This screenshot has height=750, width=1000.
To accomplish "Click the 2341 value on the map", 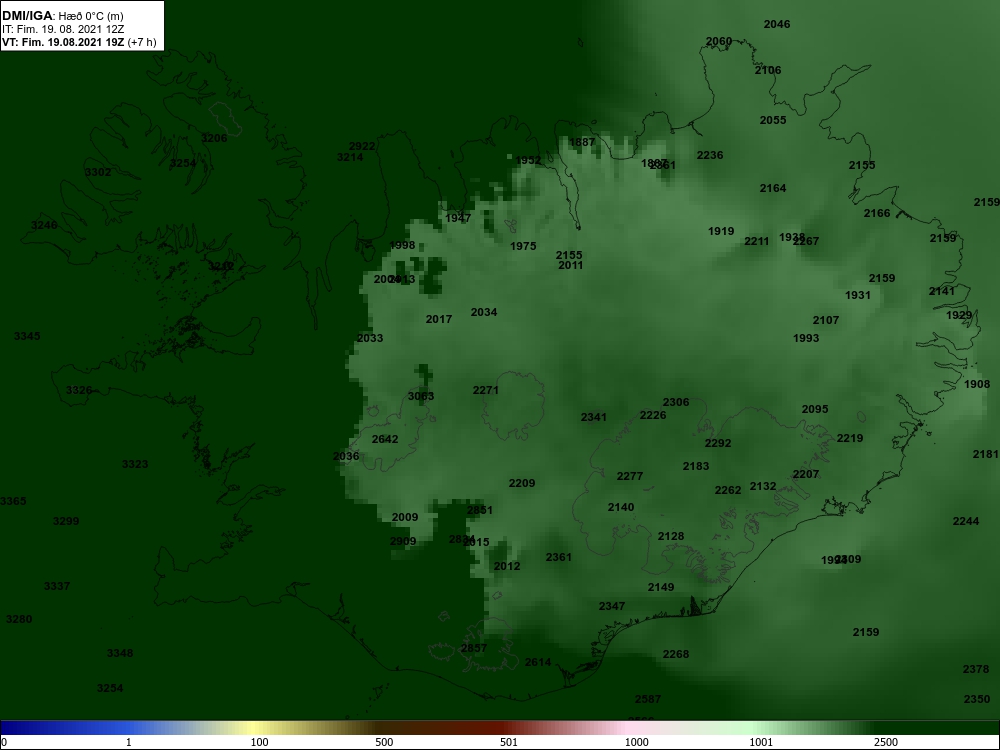I will (594, 417).
